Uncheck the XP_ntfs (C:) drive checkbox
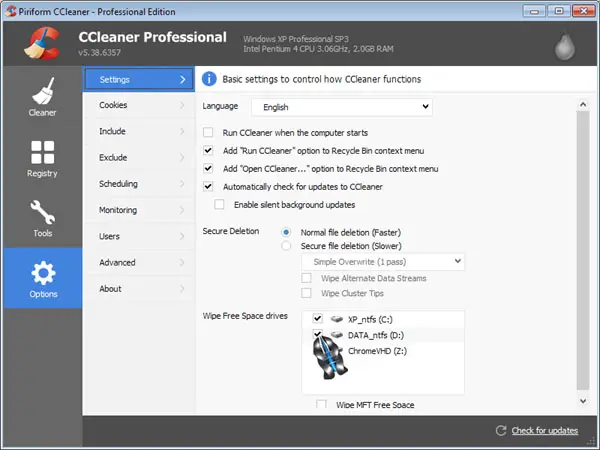The image size is (600, 450). [318, 318]
